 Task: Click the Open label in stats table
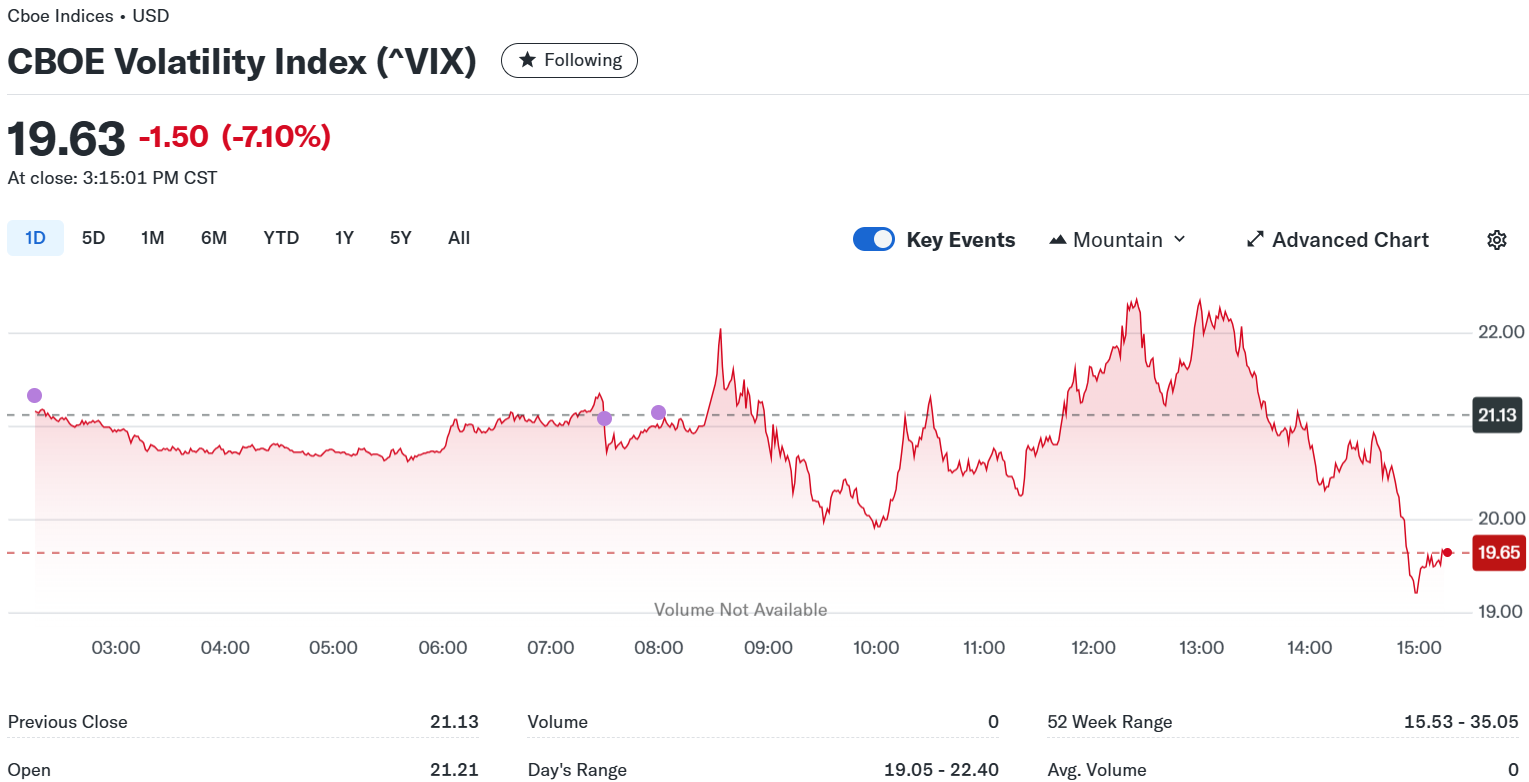[29, 770]
